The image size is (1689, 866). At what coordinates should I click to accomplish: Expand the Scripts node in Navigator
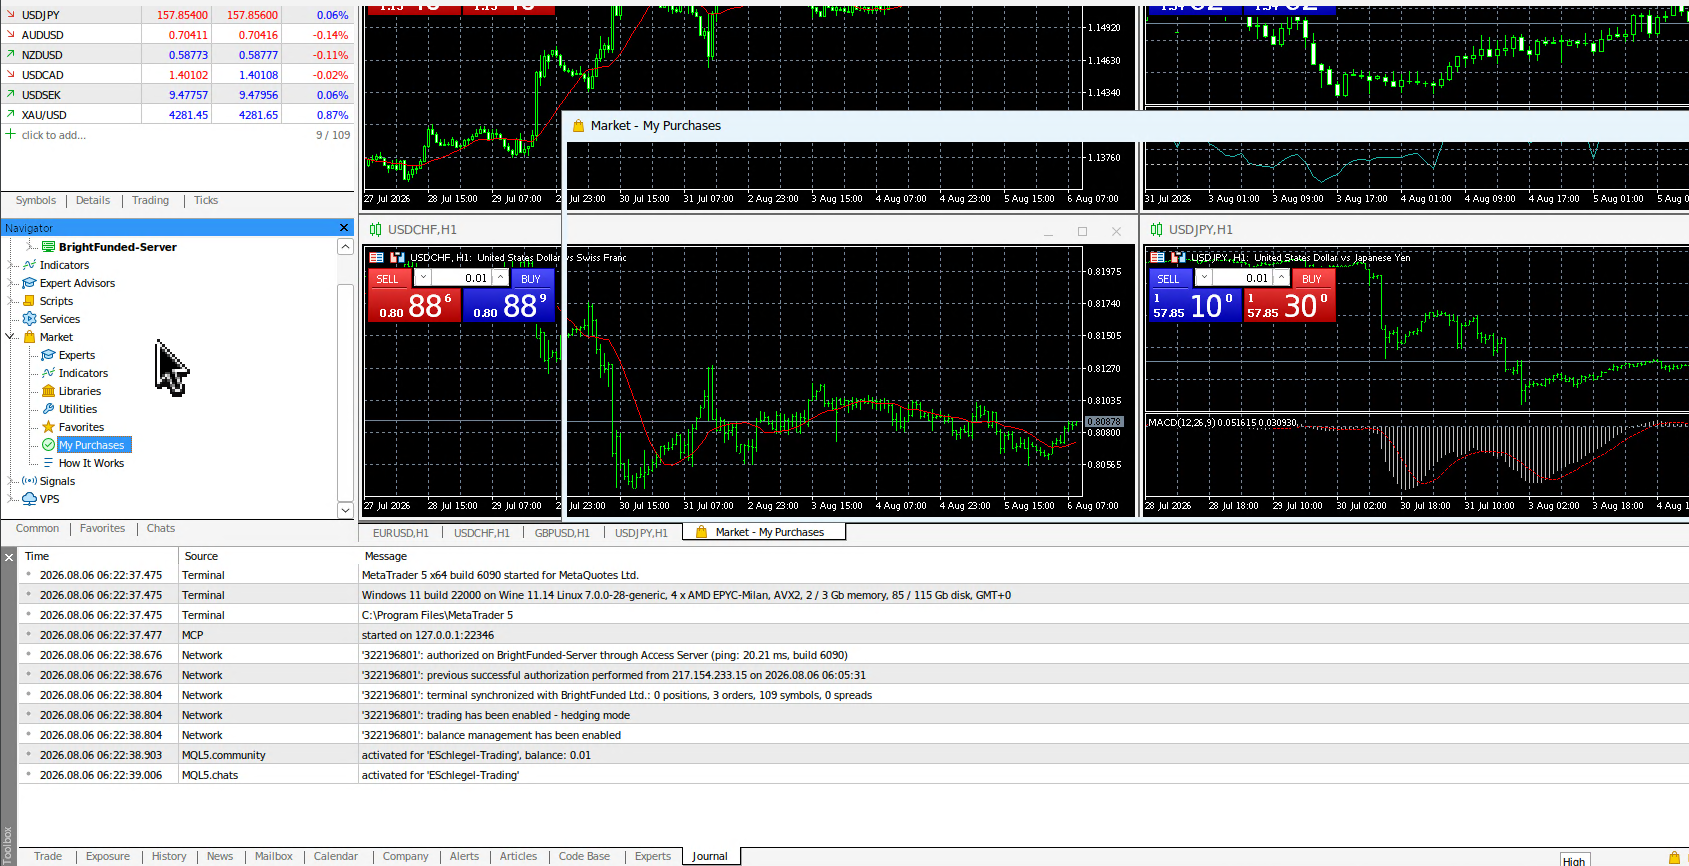11,301
